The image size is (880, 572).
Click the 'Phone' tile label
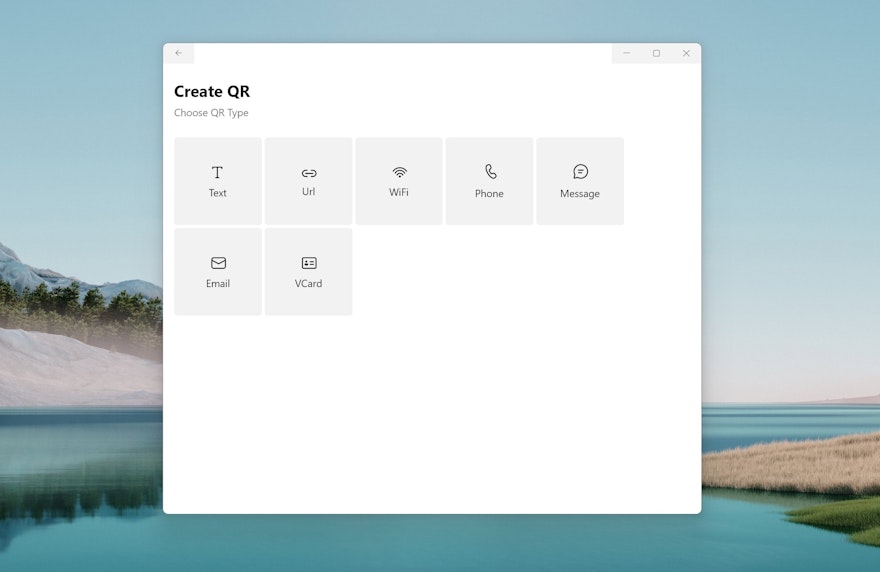489,194
